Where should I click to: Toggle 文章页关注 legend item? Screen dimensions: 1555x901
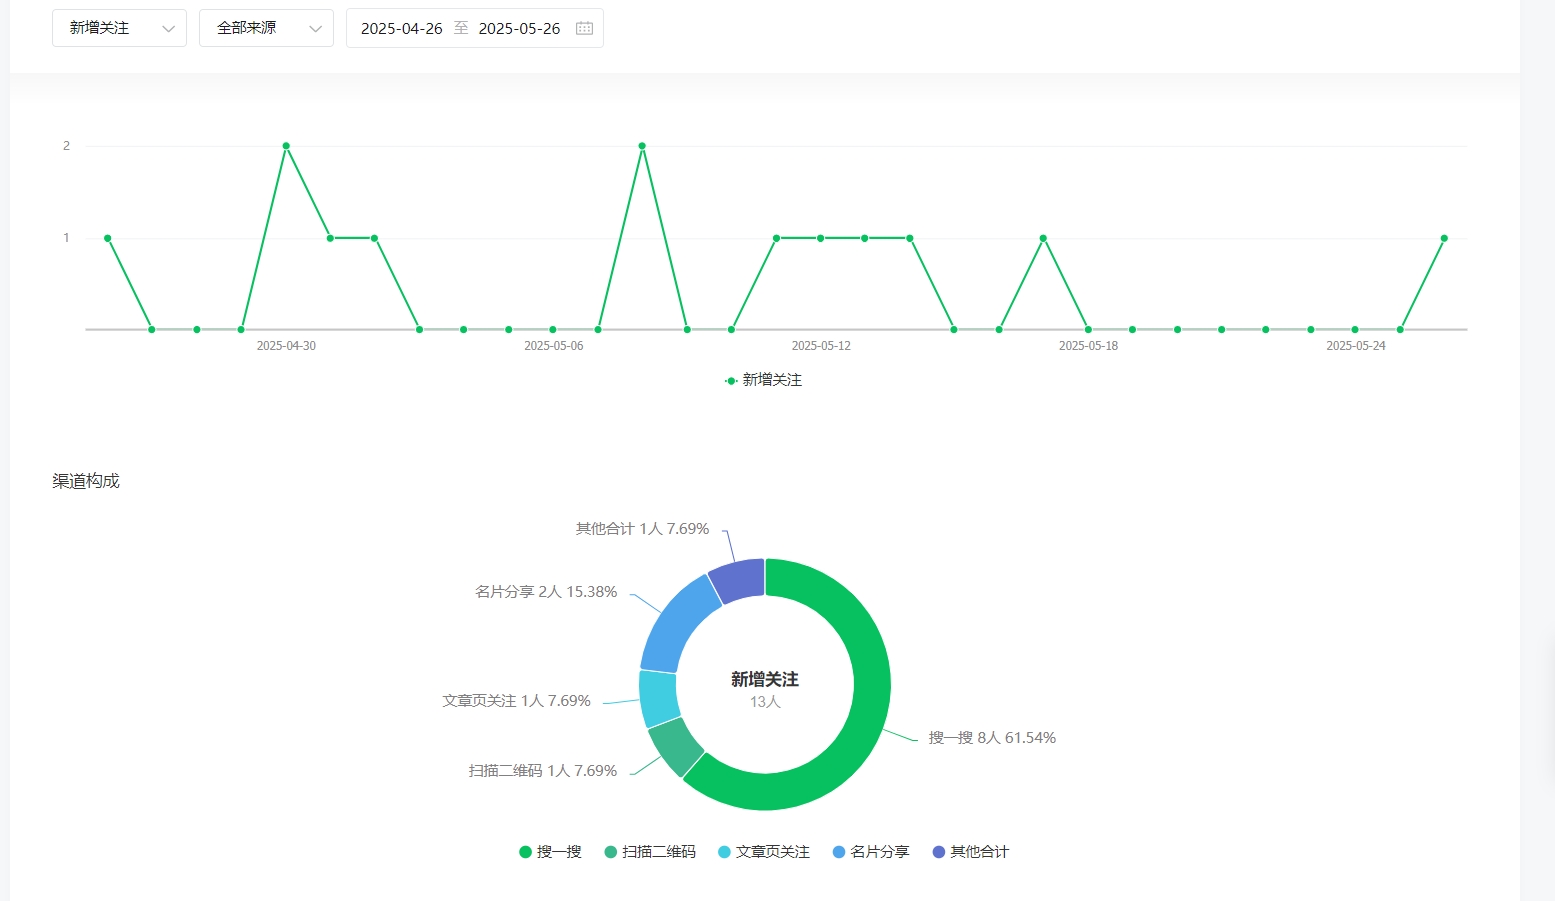point(764,852)
